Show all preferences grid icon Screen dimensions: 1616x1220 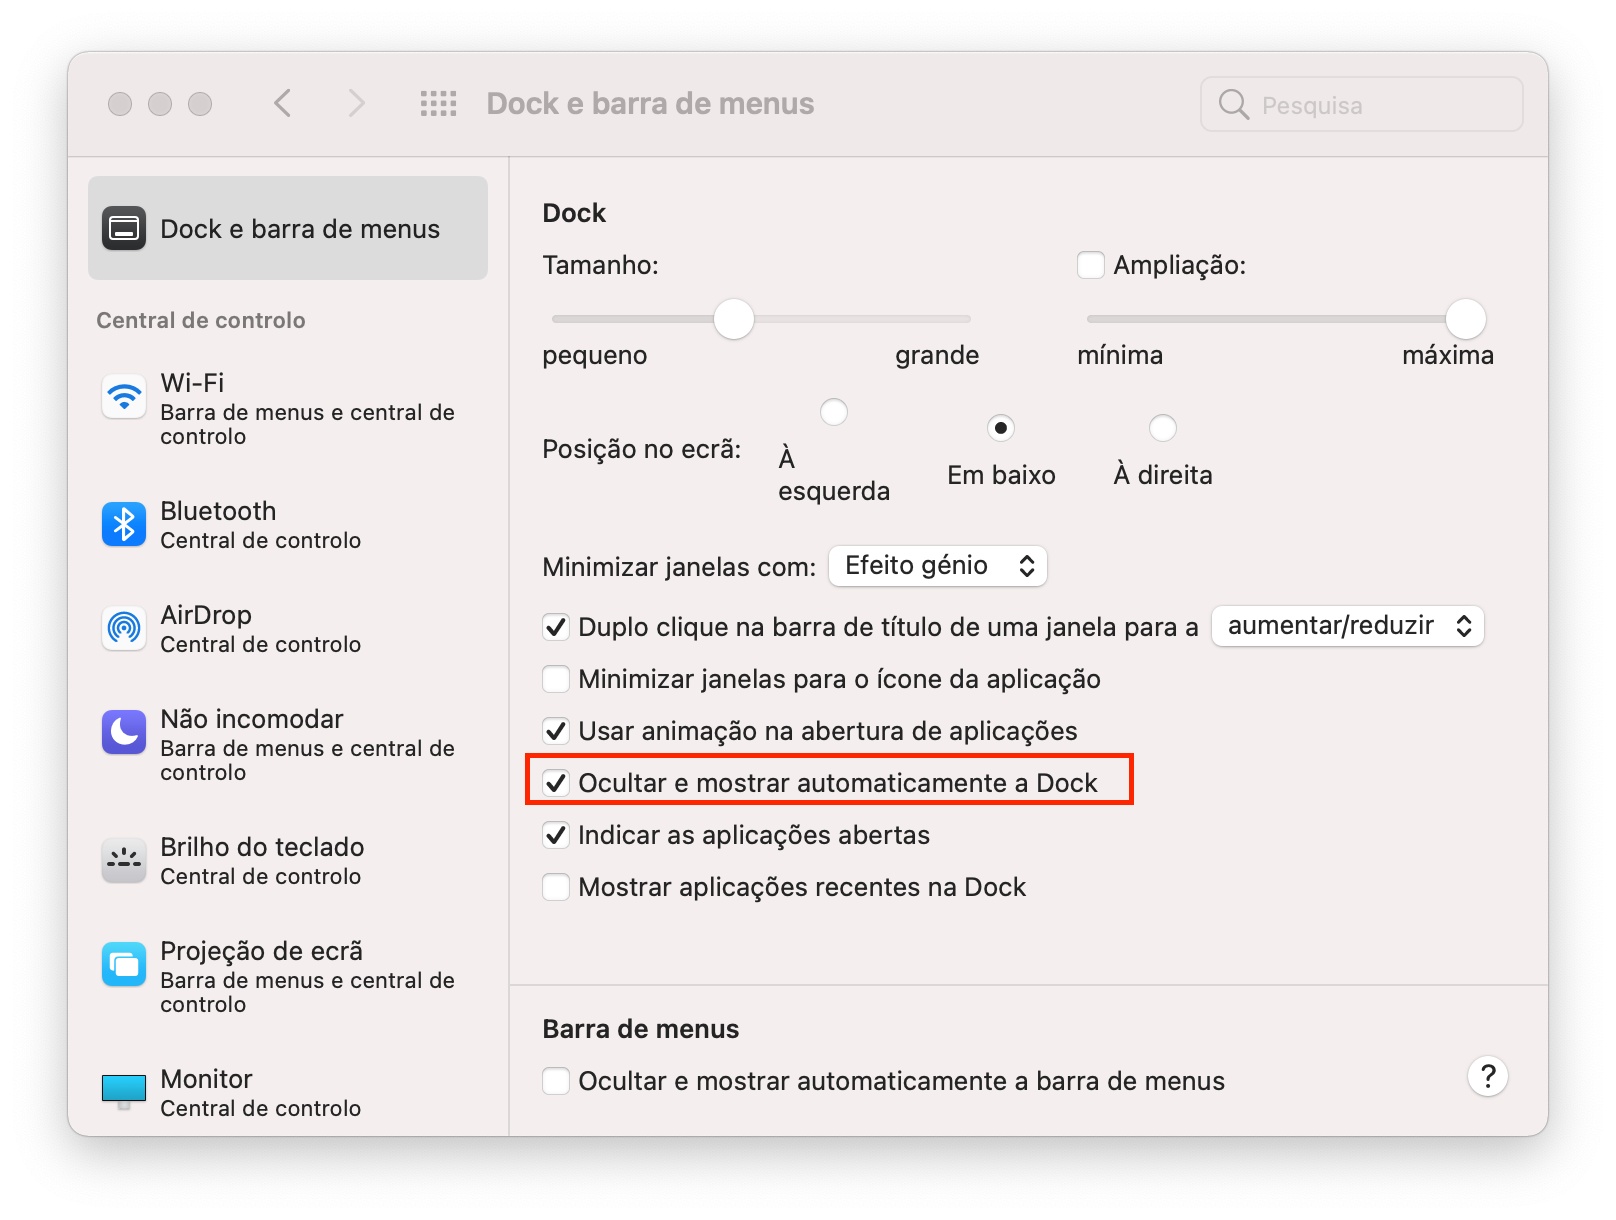pyautogui.click(x=438, y=103)
